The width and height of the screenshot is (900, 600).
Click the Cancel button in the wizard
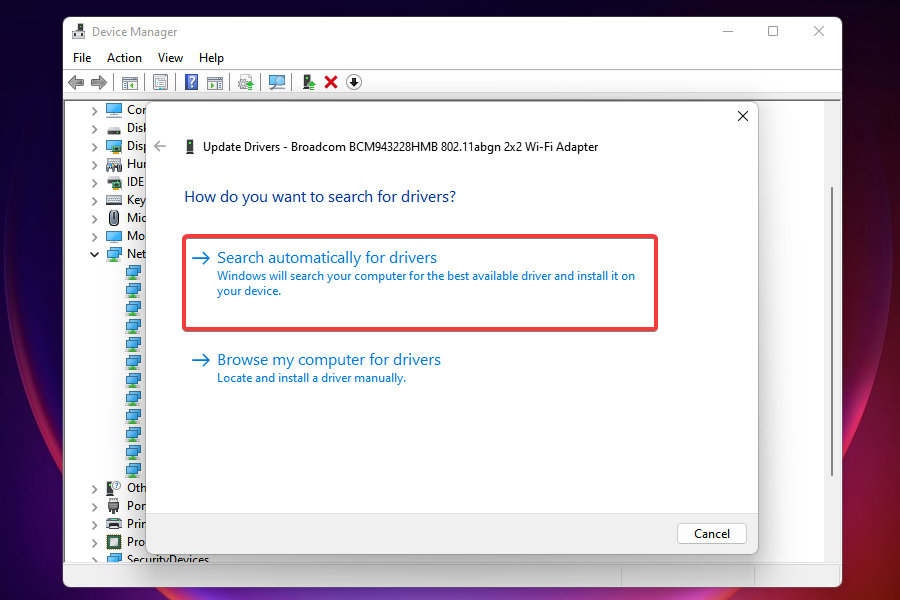tap(711, 533)
